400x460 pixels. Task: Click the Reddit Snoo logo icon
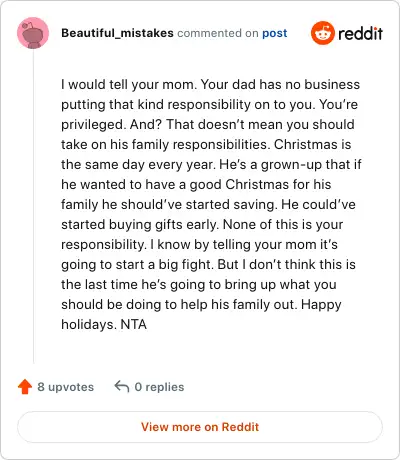322,33
